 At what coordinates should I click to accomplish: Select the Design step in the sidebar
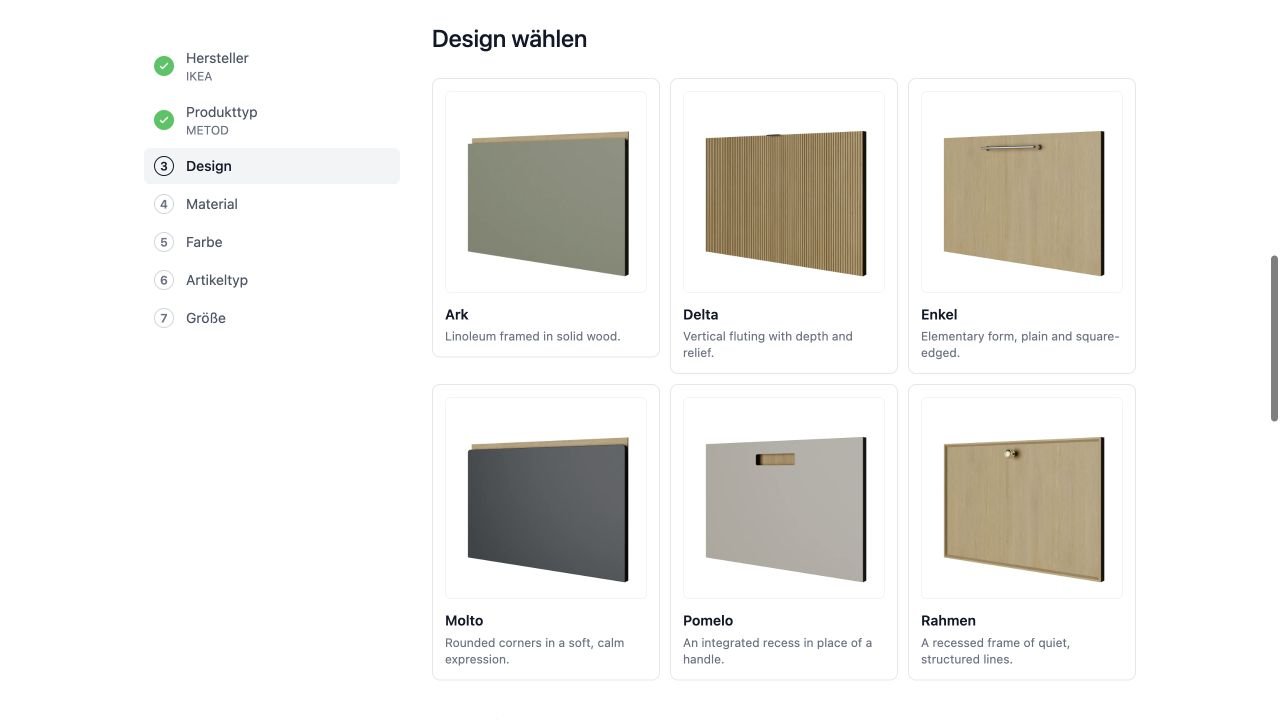pos(272,166)
